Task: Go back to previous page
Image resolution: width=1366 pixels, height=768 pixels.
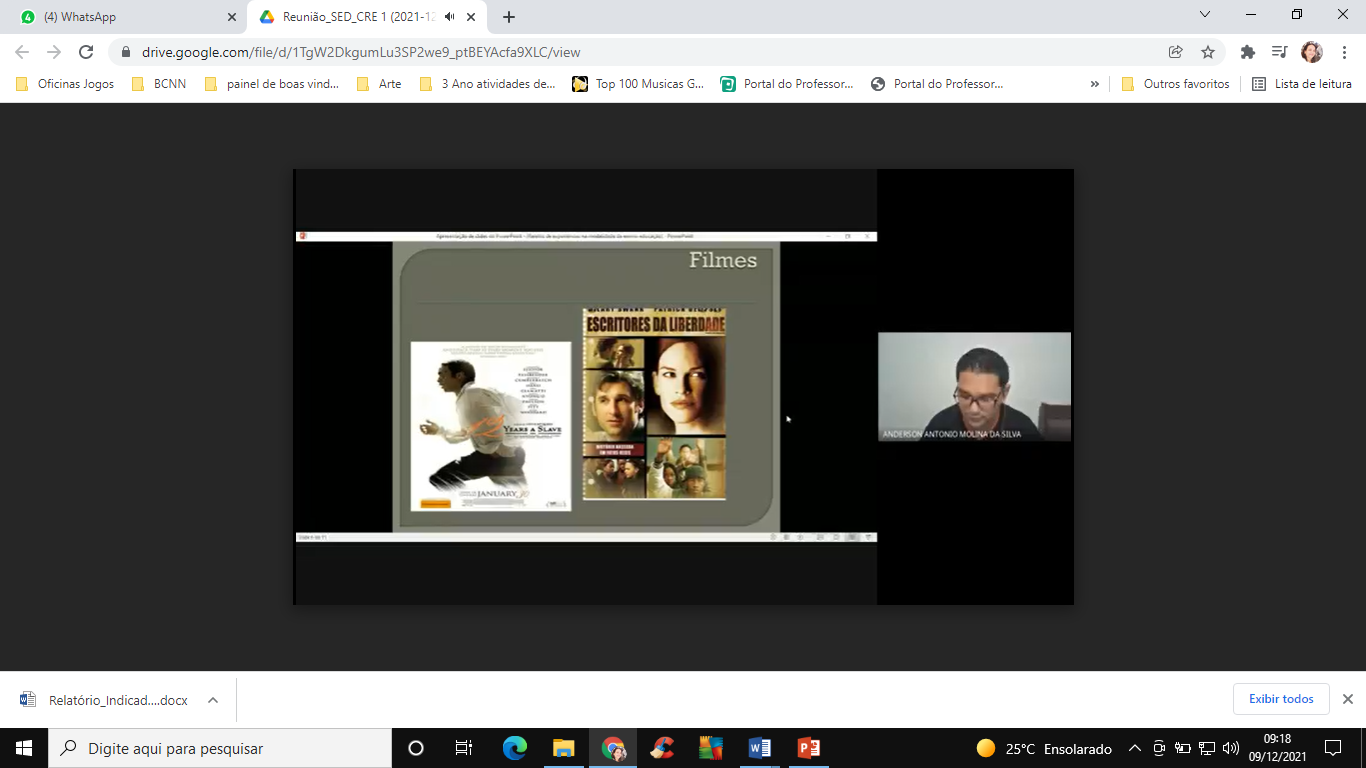Action: 22,52
